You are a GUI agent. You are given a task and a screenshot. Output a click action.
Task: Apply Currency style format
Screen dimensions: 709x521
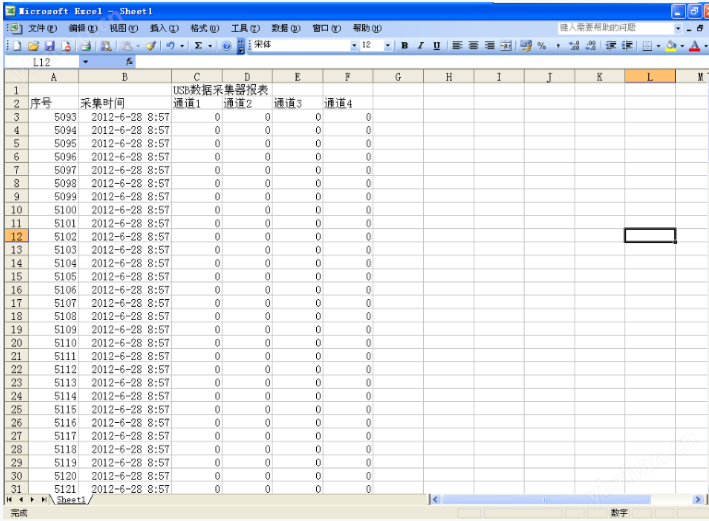(x=525, y=46)
